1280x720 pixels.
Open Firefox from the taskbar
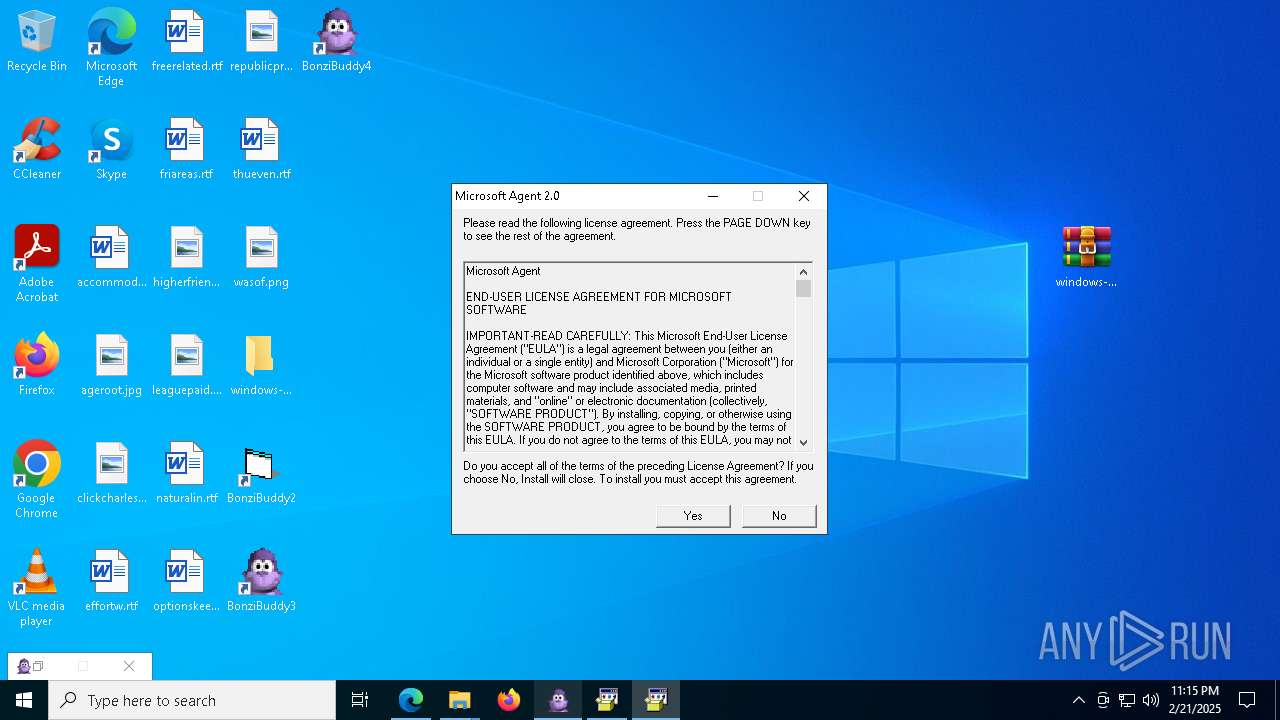point(509,700)
